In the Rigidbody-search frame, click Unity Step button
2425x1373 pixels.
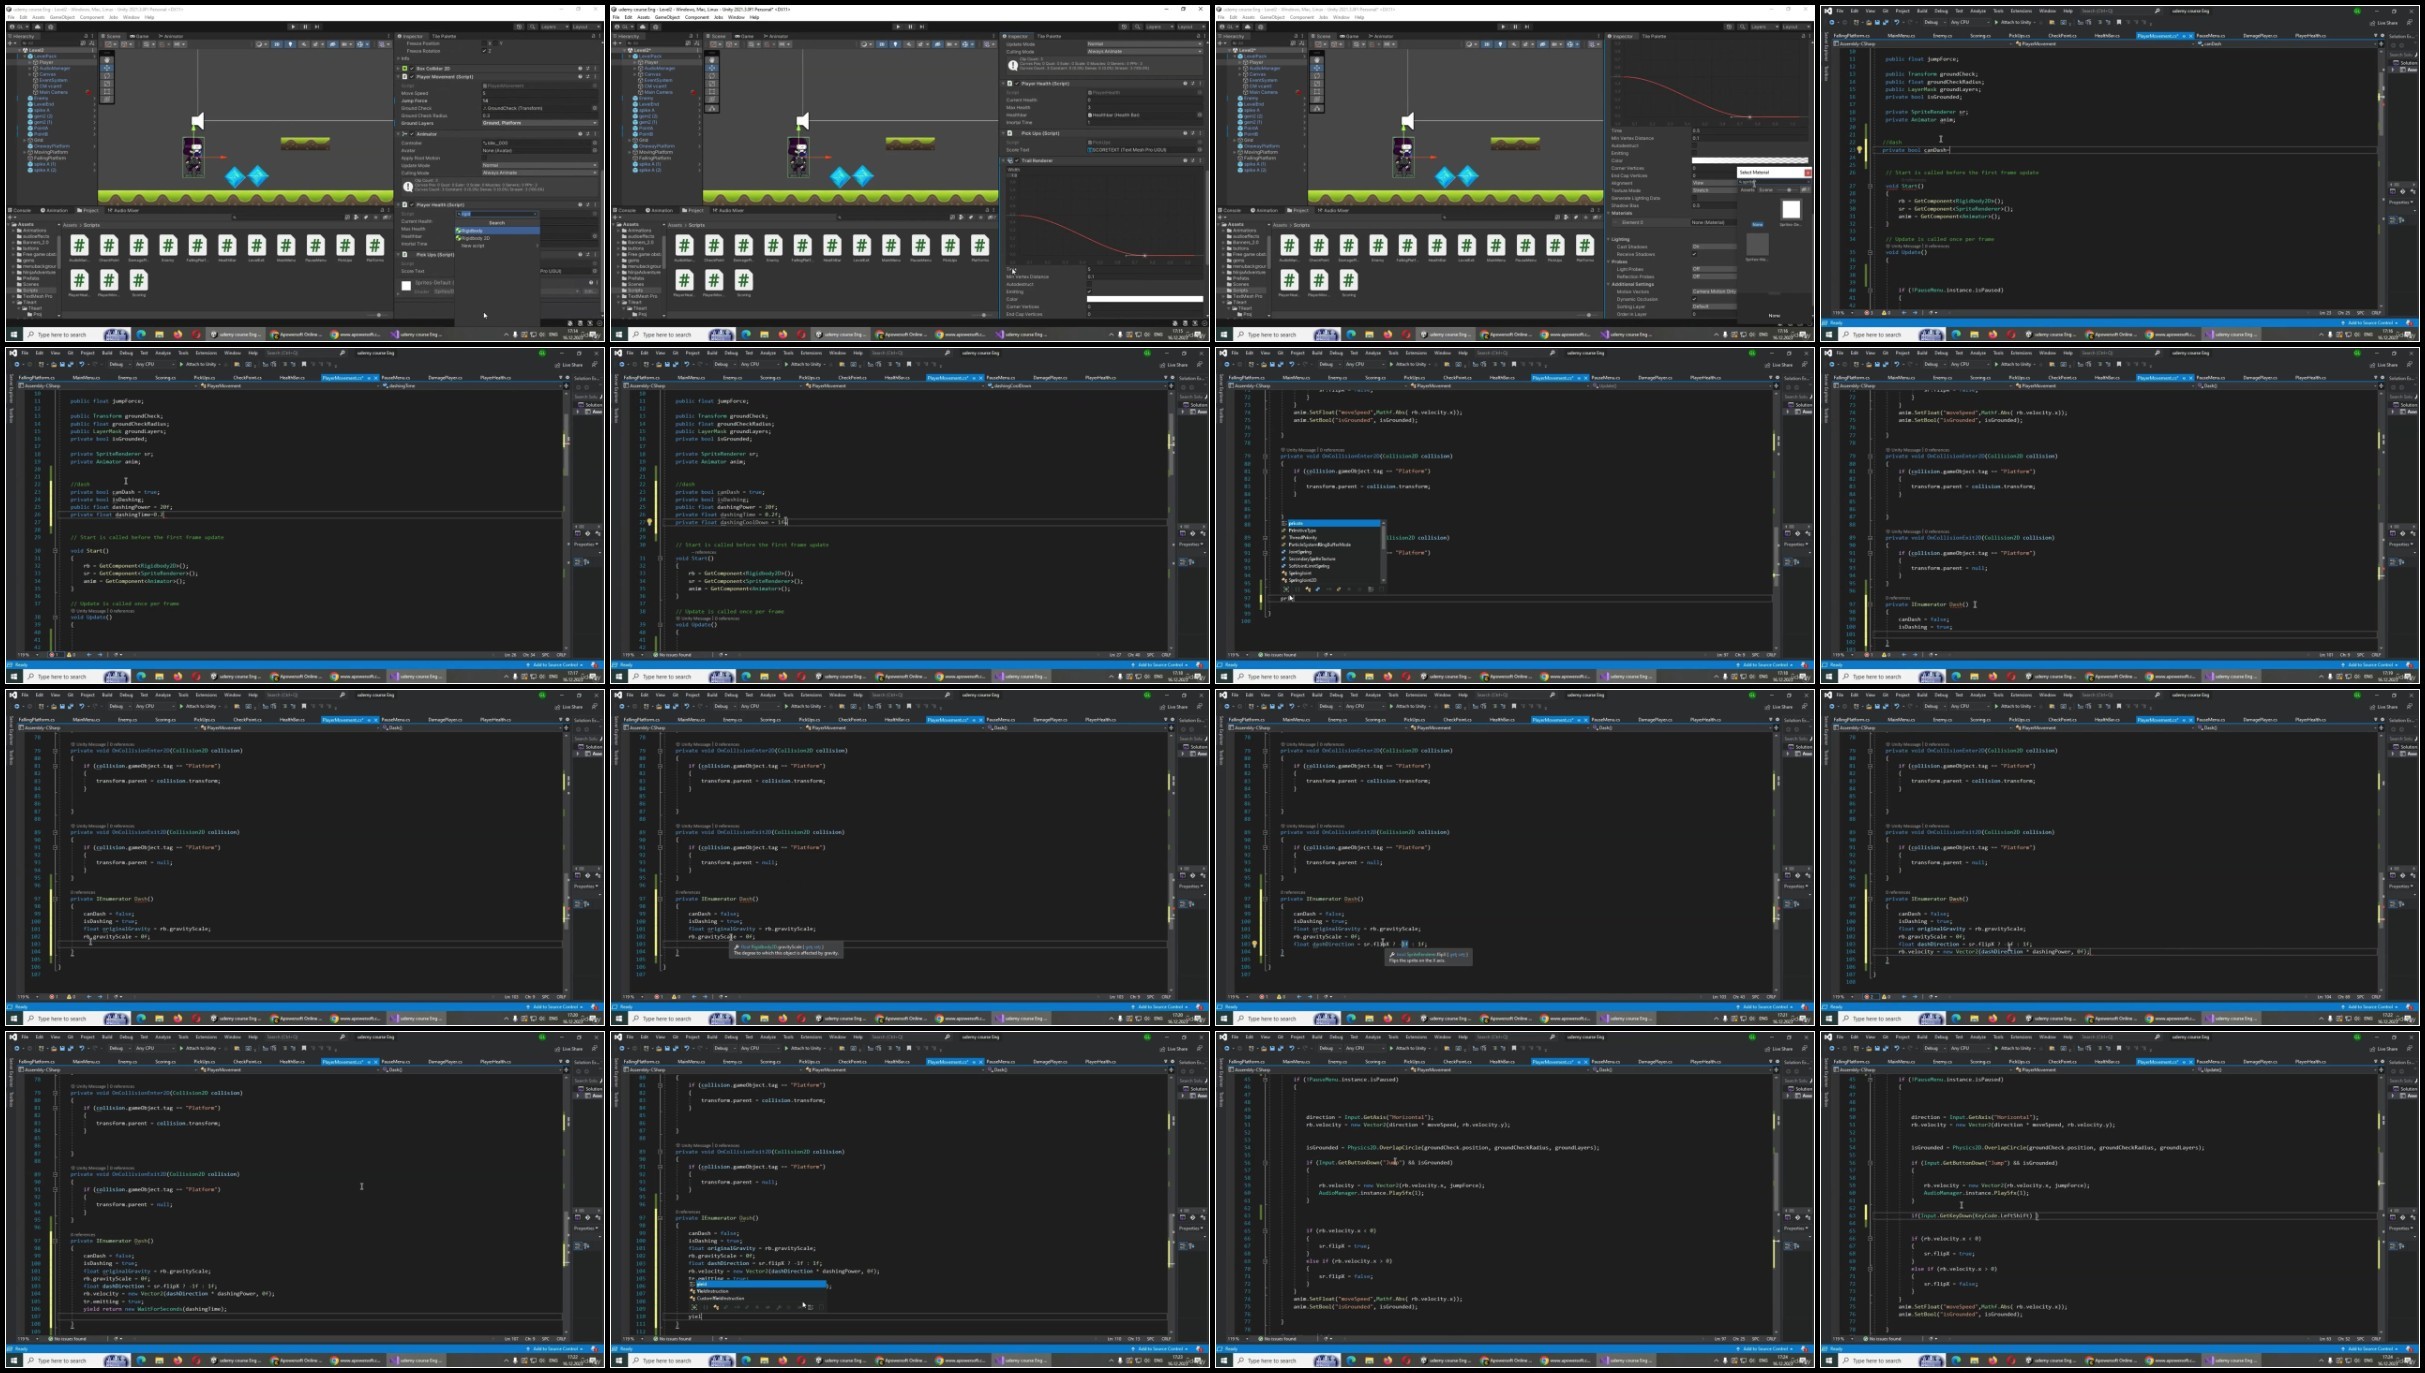317,26
